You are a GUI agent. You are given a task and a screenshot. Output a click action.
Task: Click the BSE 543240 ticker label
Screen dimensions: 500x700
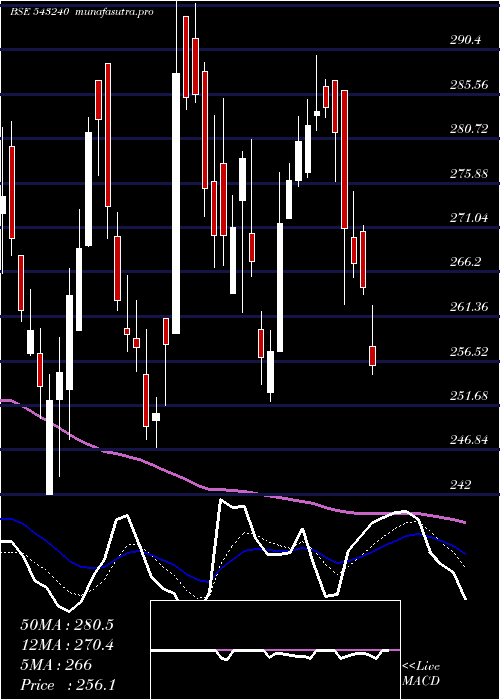click(39, 12)
